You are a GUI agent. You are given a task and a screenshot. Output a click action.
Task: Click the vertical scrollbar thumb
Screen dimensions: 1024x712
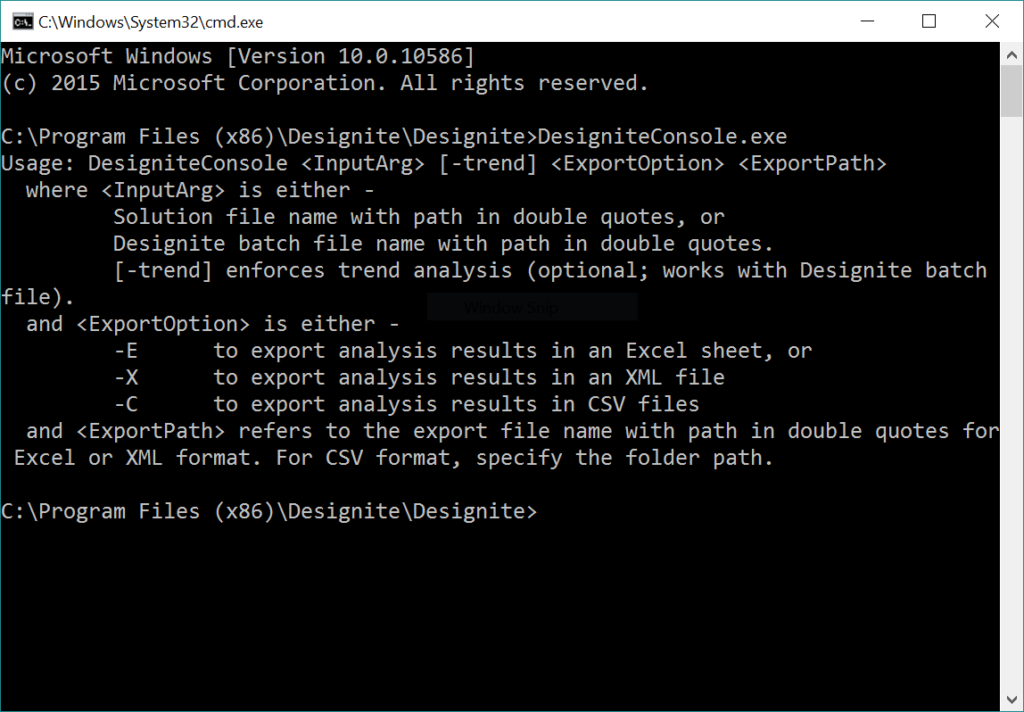tap(1011, 90)
